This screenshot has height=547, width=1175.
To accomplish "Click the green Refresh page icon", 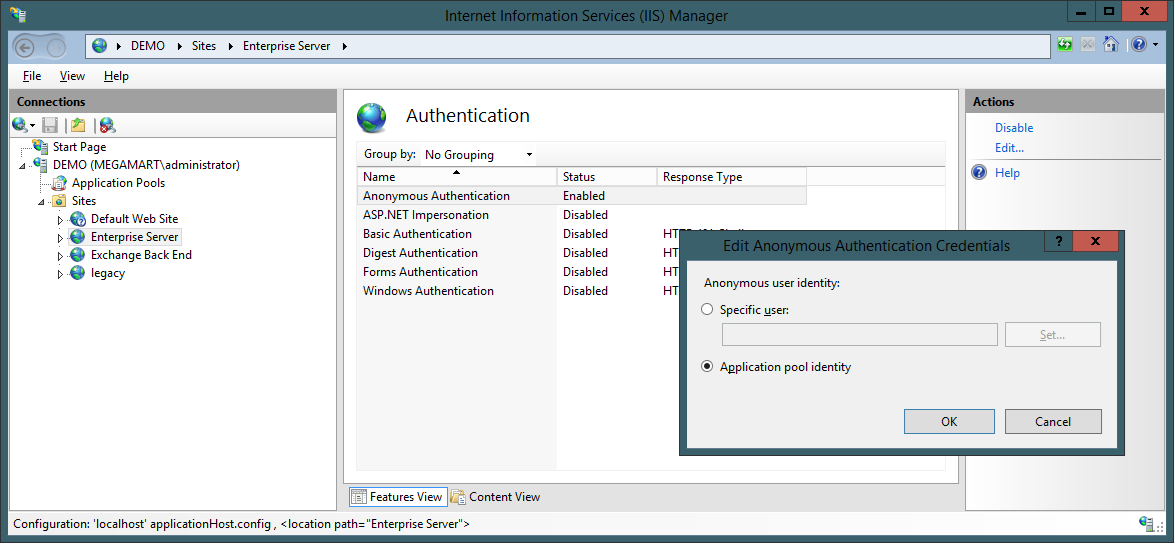I will [1065, 45].
